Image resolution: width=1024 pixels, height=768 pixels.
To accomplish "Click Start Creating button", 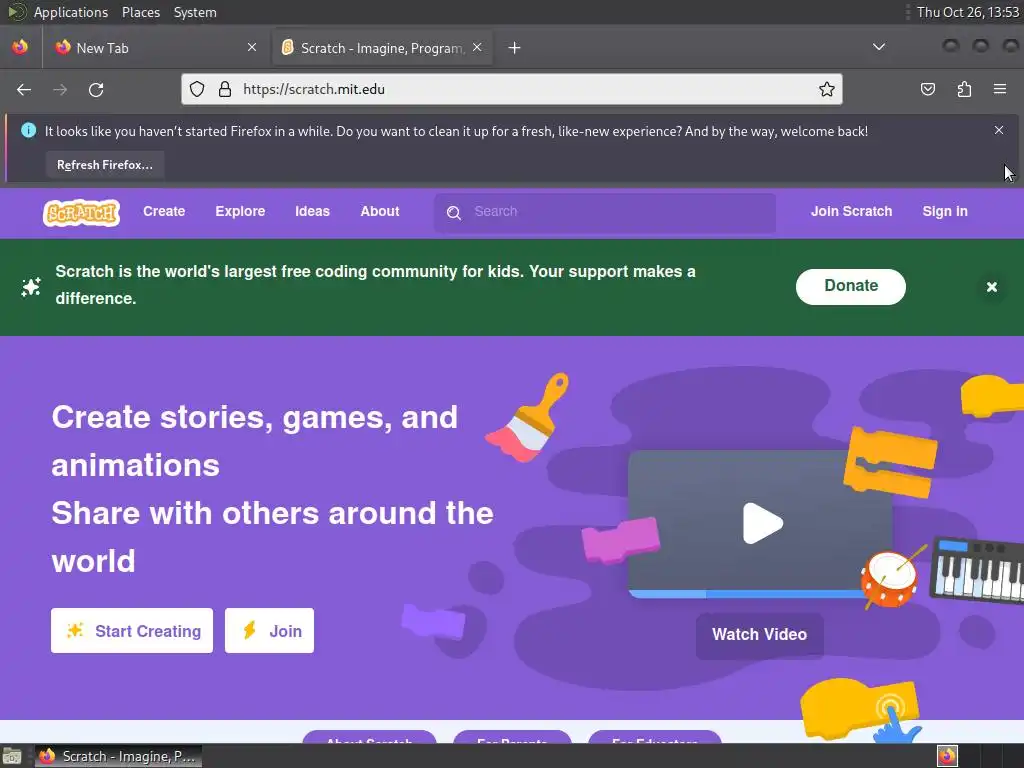I will (x=132, y=631).
